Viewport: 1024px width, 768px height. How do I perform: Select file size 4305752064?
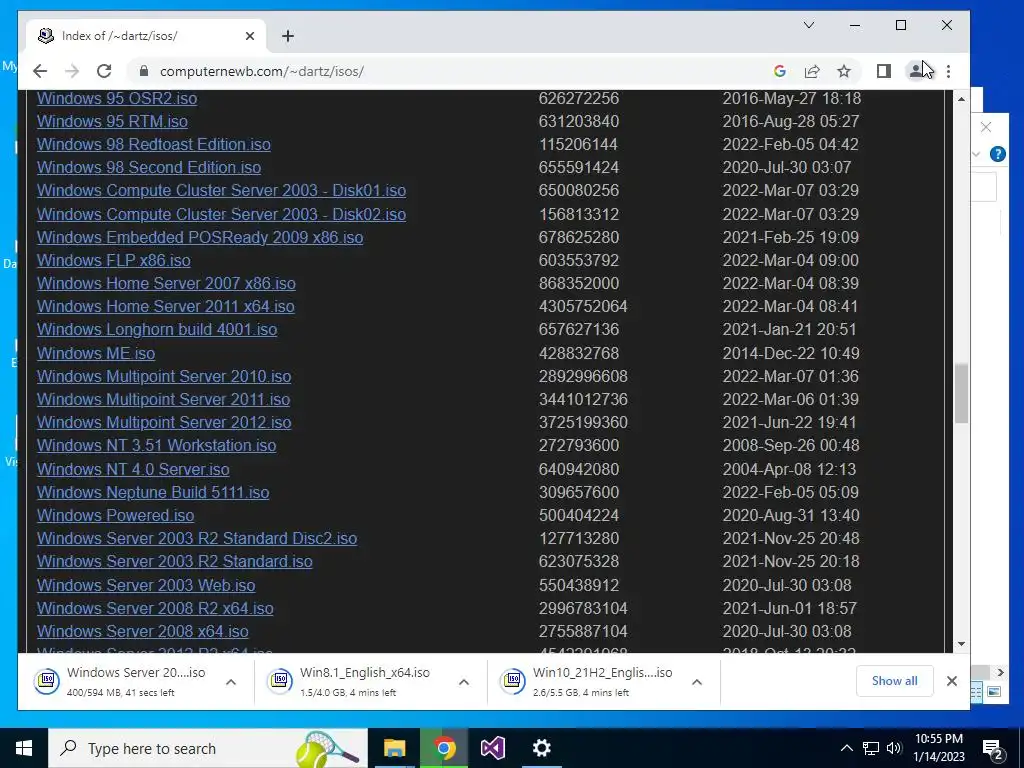583,306
